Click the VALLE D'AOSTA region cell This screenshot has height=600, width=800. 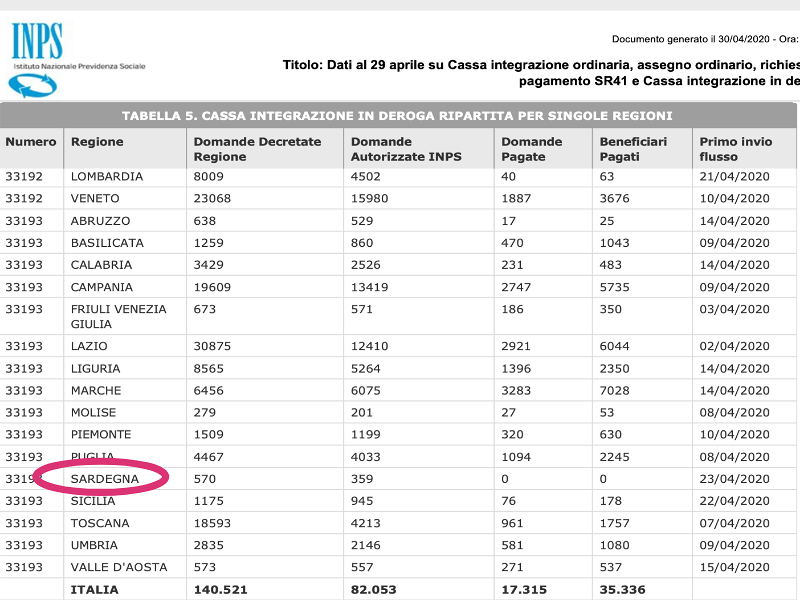click(x=116, y=567)
